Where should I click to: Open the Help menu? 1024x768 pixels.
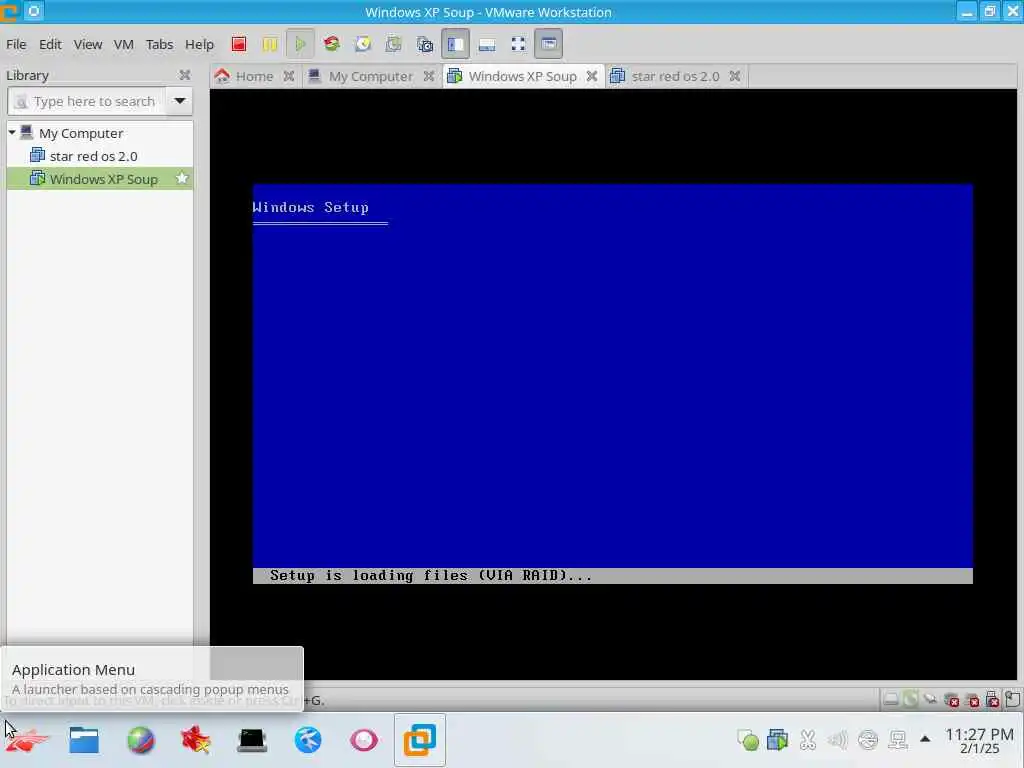click(x=199, y=44)
